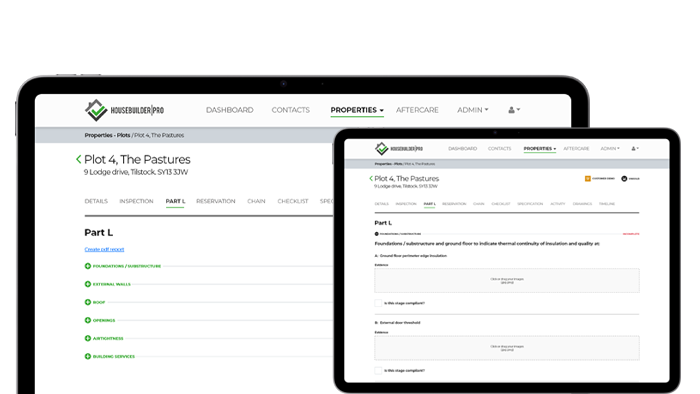Go to Aftercare on tablet
Viewport: 700px width, 394px height.
pos(576,149)
